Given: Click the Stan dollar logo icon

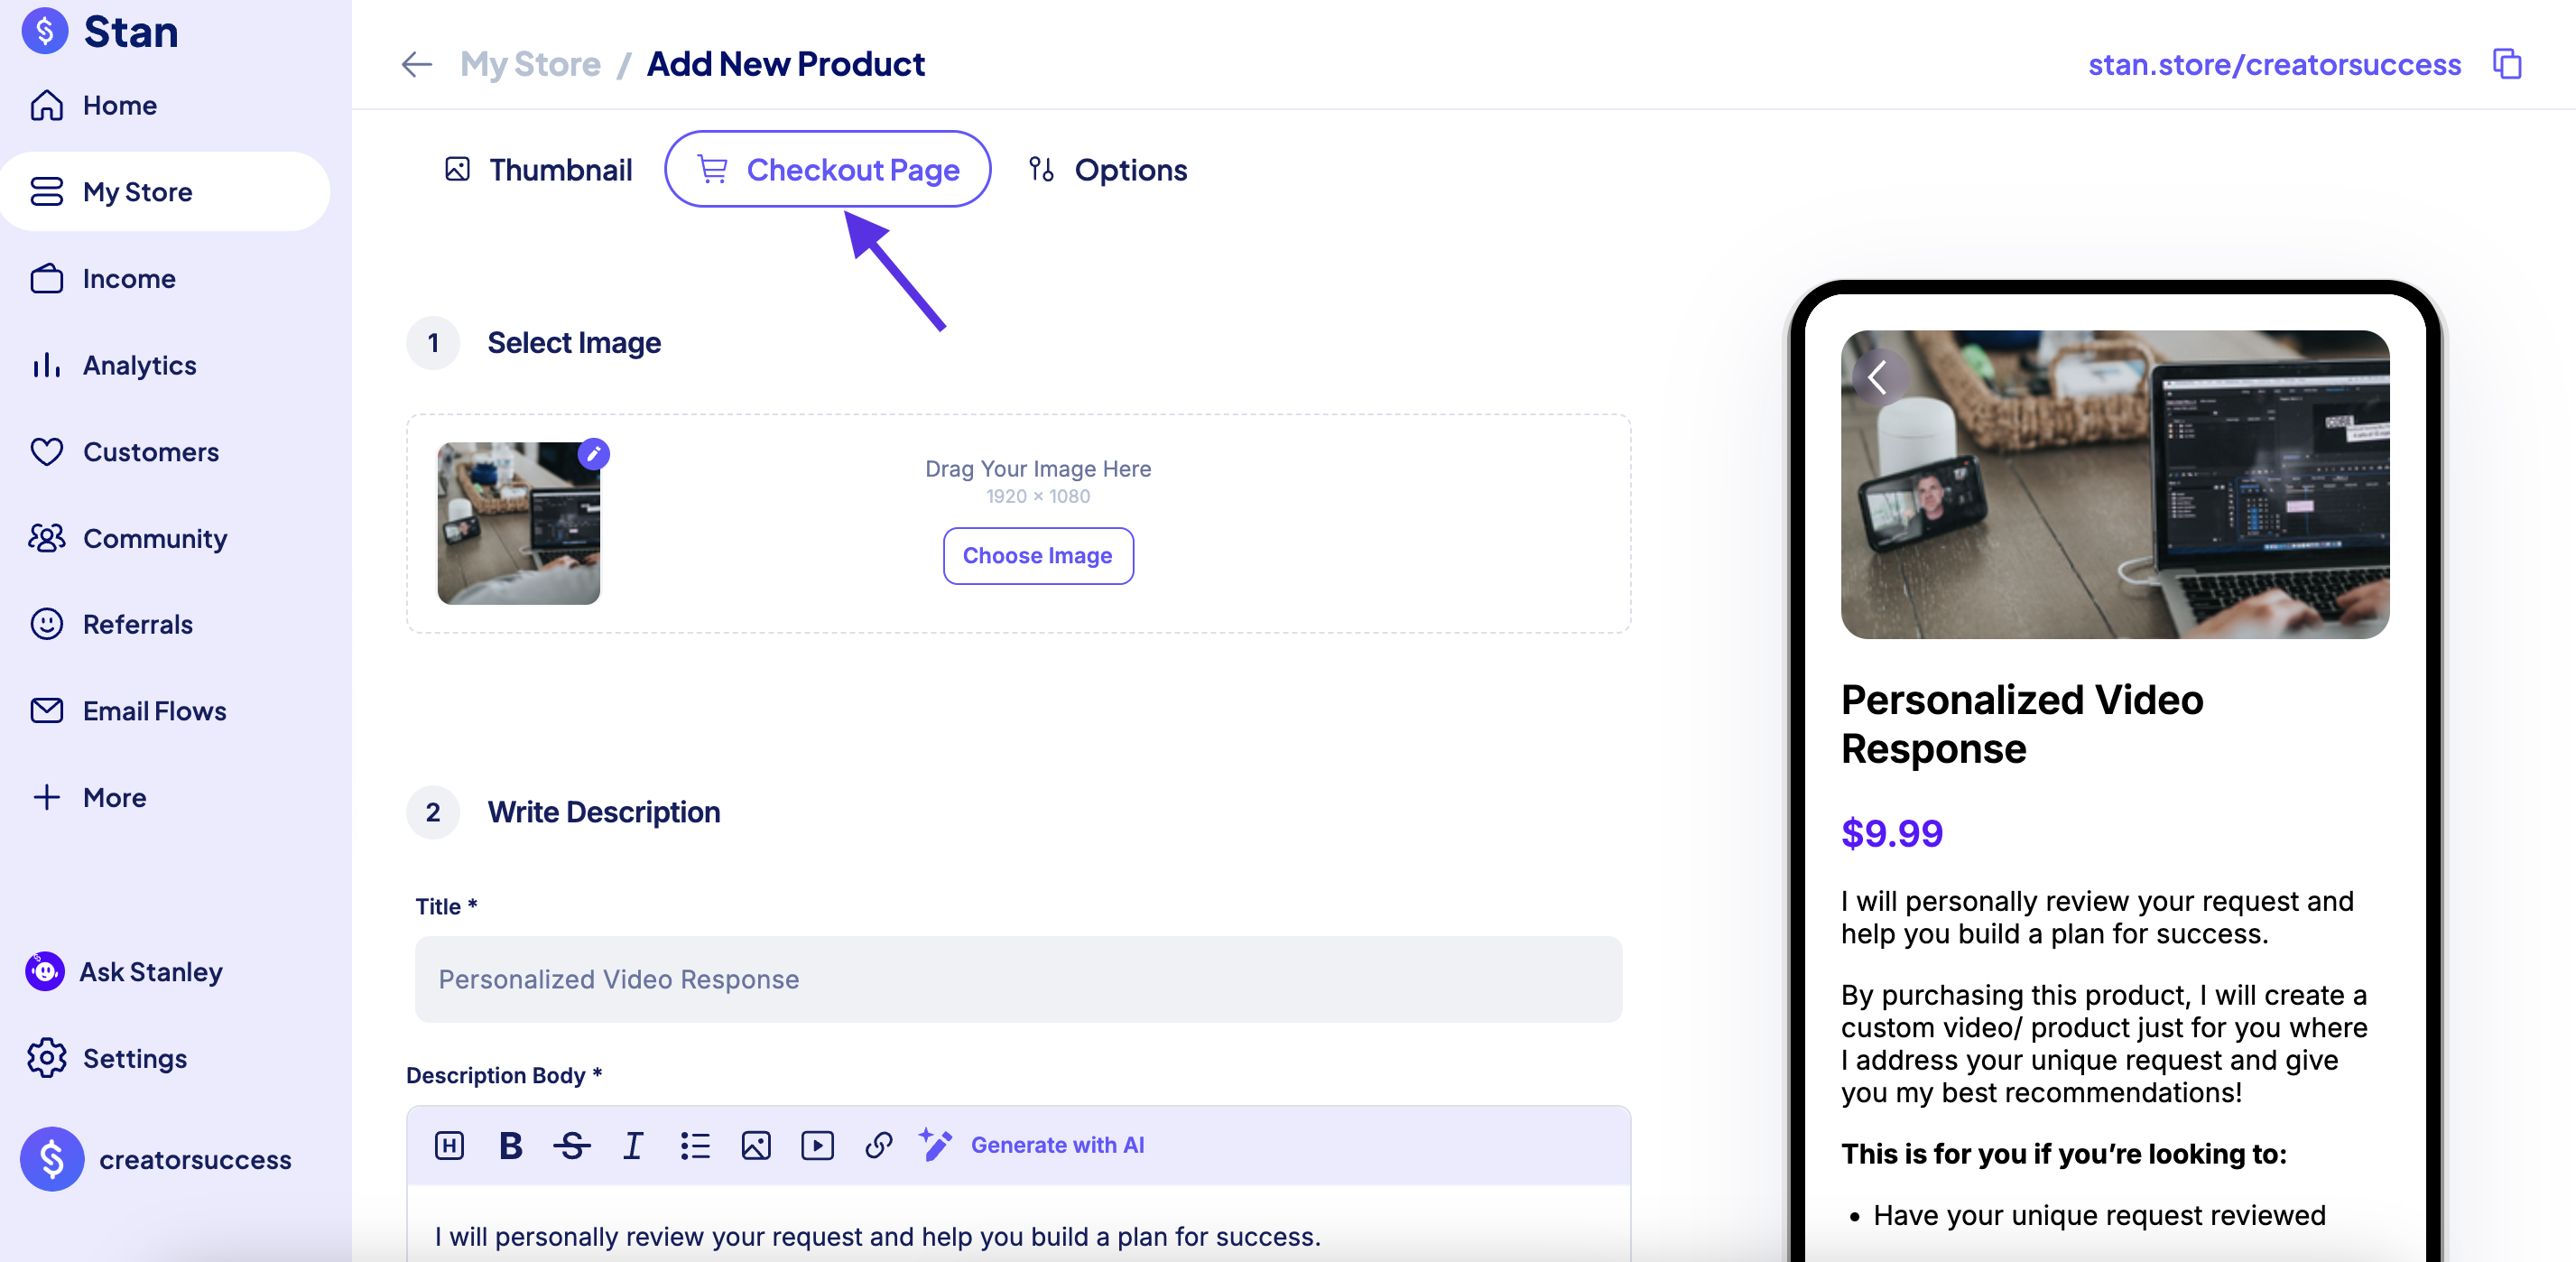Looking at the screenshot, I should (x=44, y=31).
